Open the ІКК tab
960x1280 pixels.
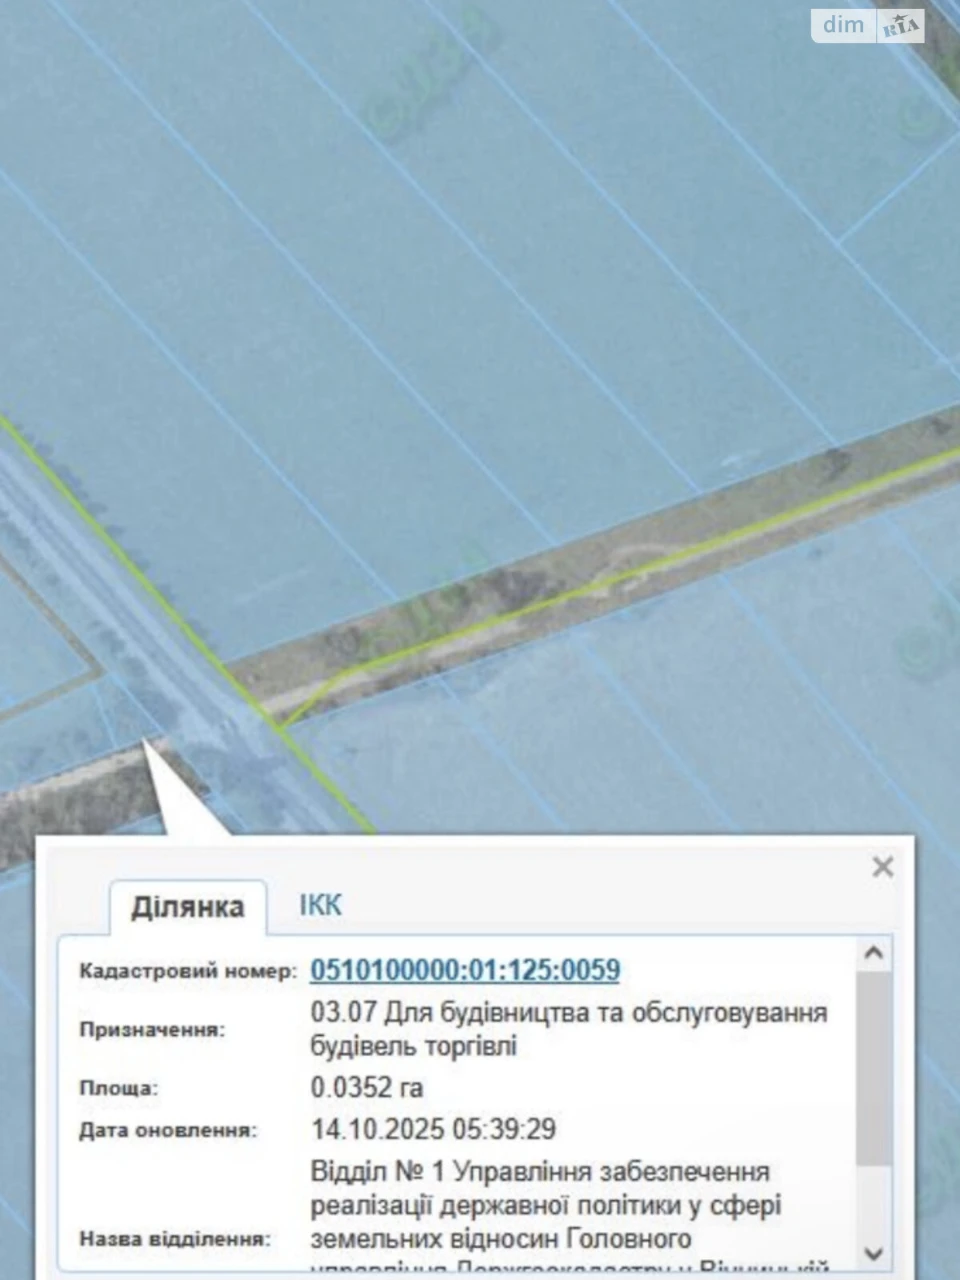pos(320,905)
